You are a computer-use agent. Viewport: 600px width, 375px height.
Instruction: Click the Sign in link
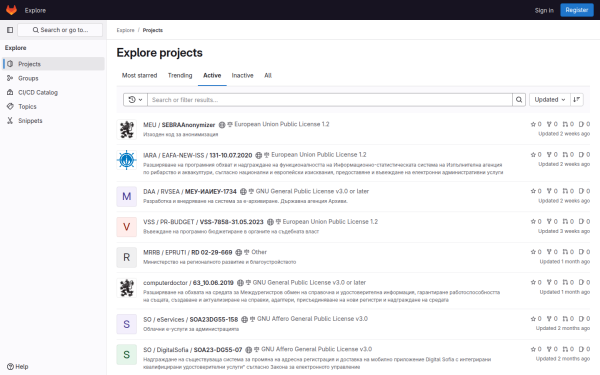pyautogui.click(x=544, y=10)
